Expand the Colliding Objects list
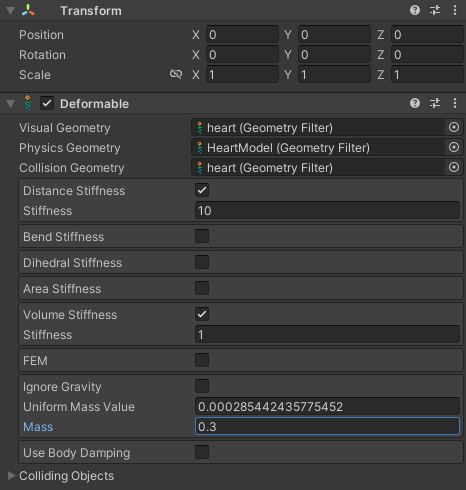The height and width of the screenshot is (490, 466). point(11,476)
